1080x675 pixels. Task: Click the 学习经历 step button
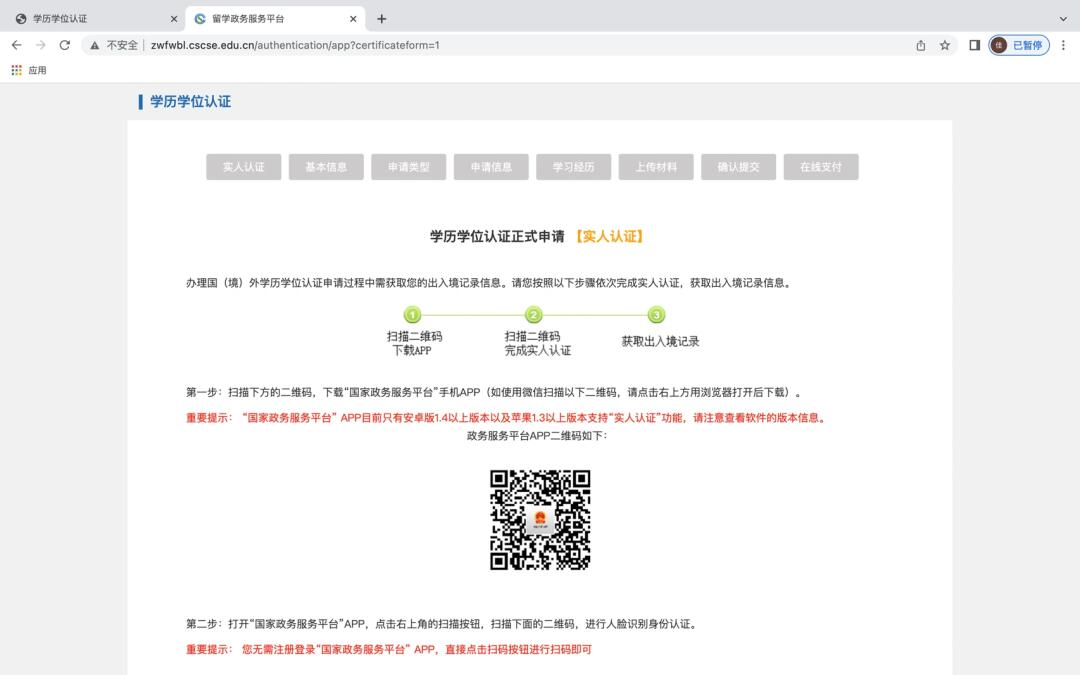click(574, 167)
